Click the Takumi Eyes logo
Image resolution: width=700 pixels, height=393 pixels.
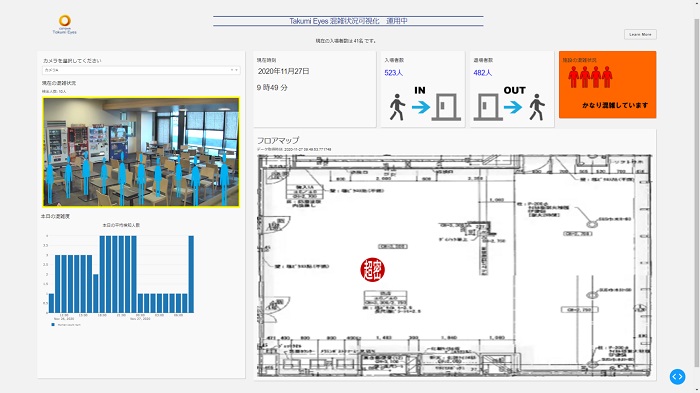[65, 25]
